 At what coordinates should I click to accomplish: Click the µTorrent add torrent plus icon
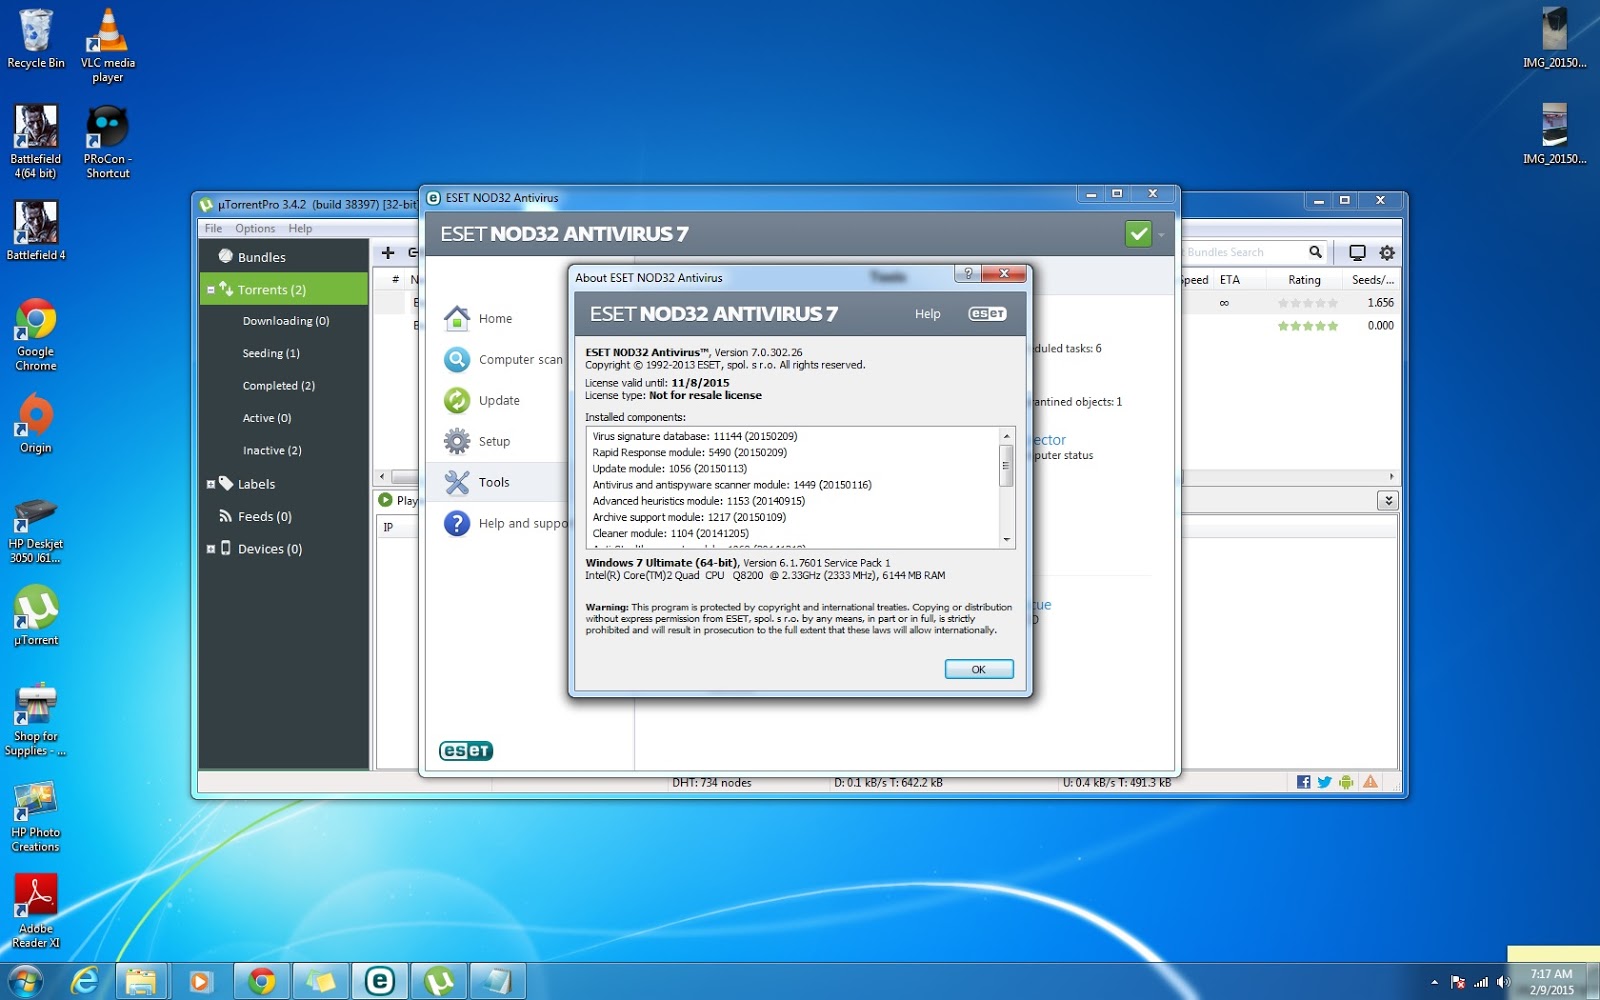[x=388, y=253]
